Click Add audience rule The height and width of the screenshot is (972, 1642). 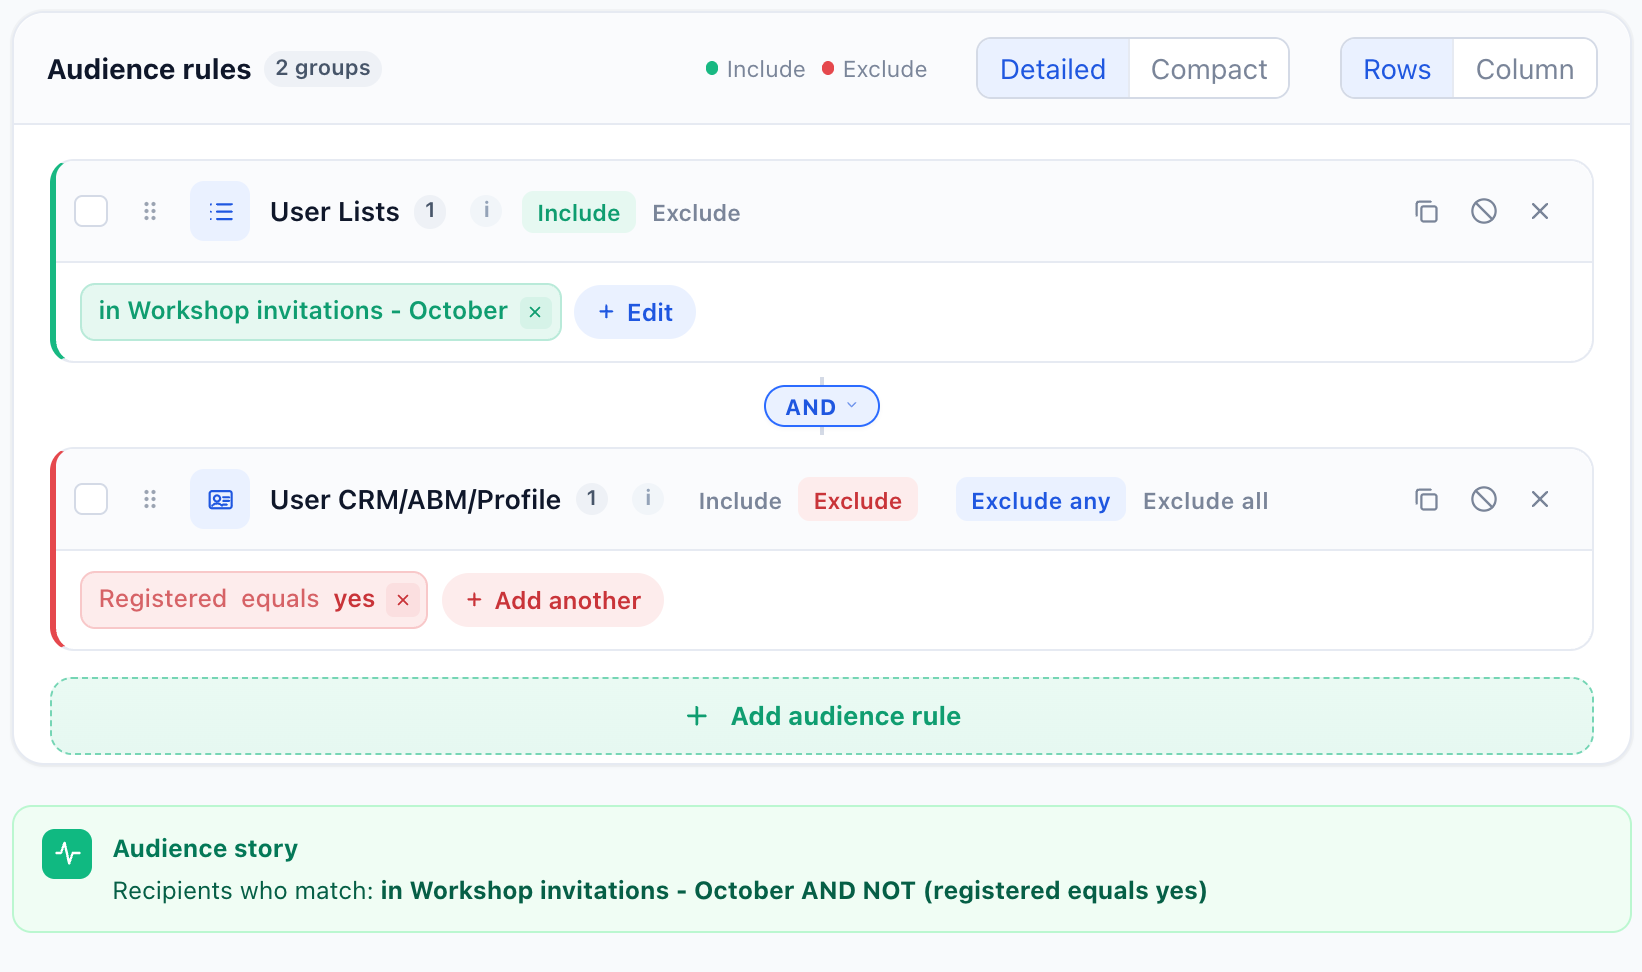[822, 716]
